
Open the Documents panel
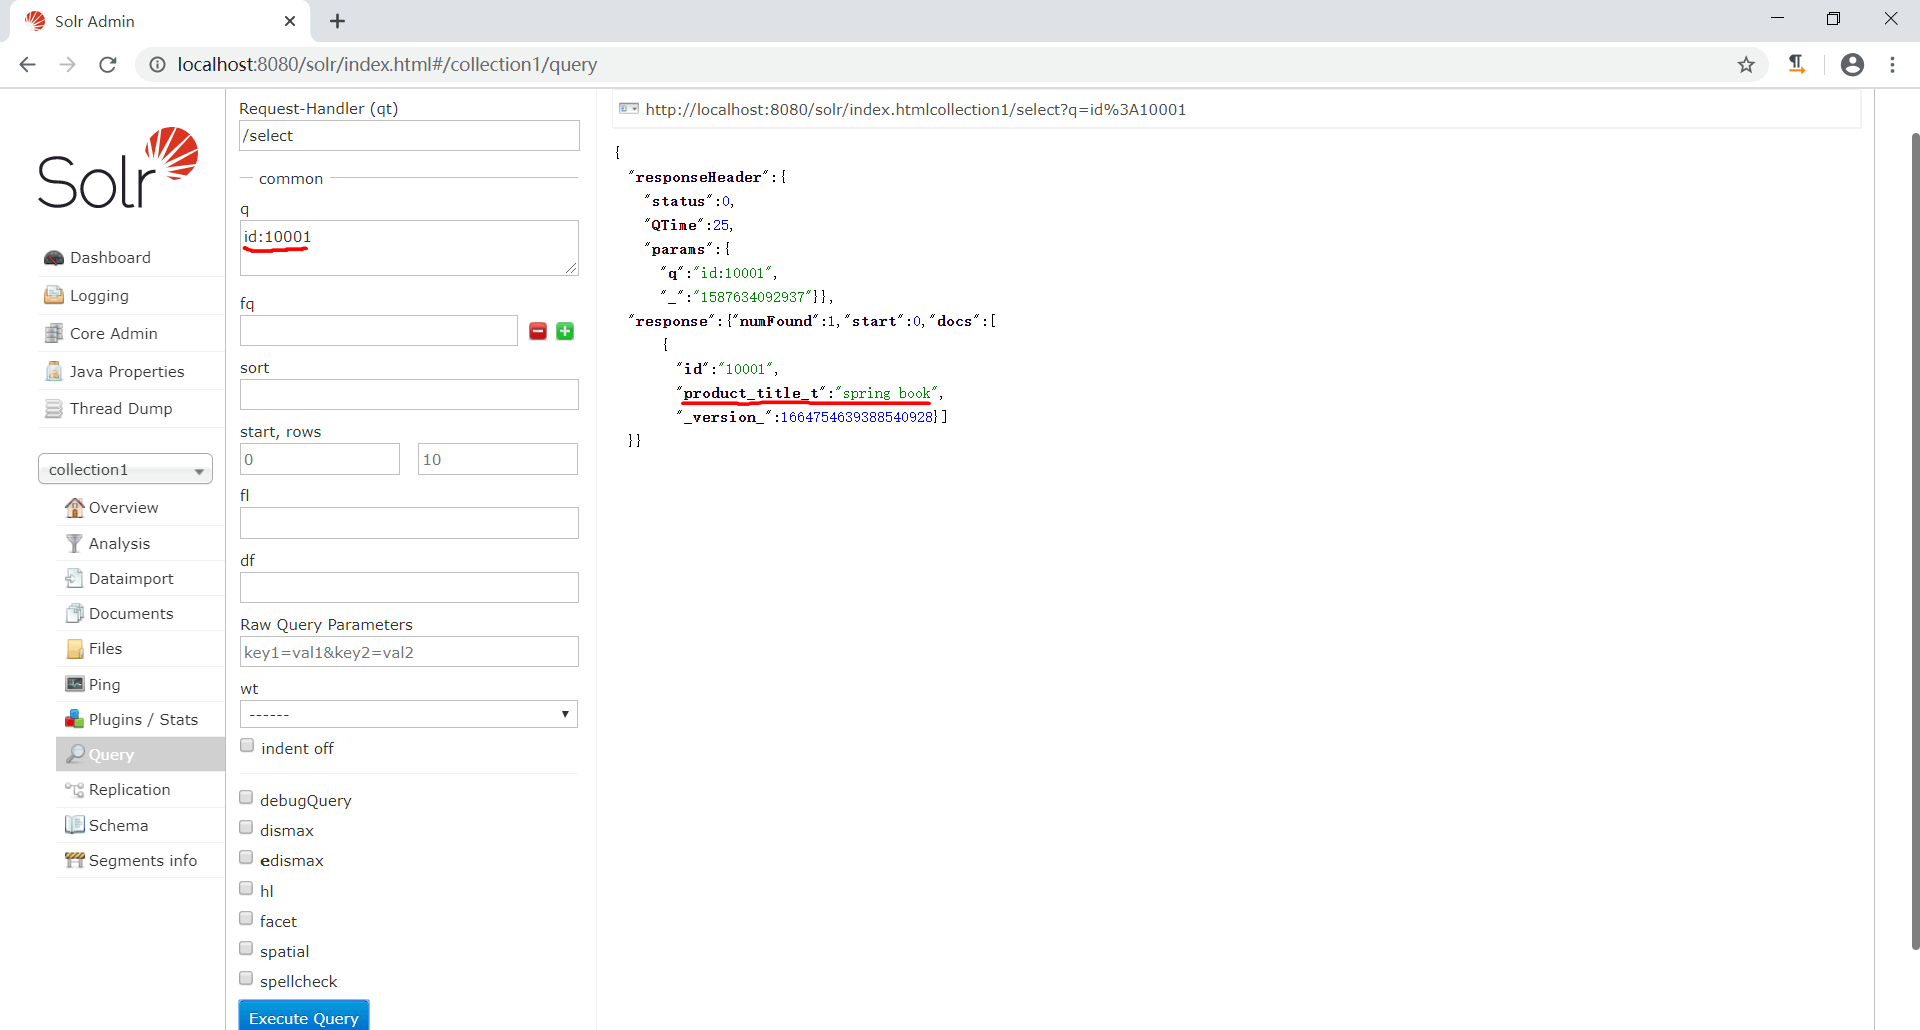pyautogui.click(x=131, y=613)
